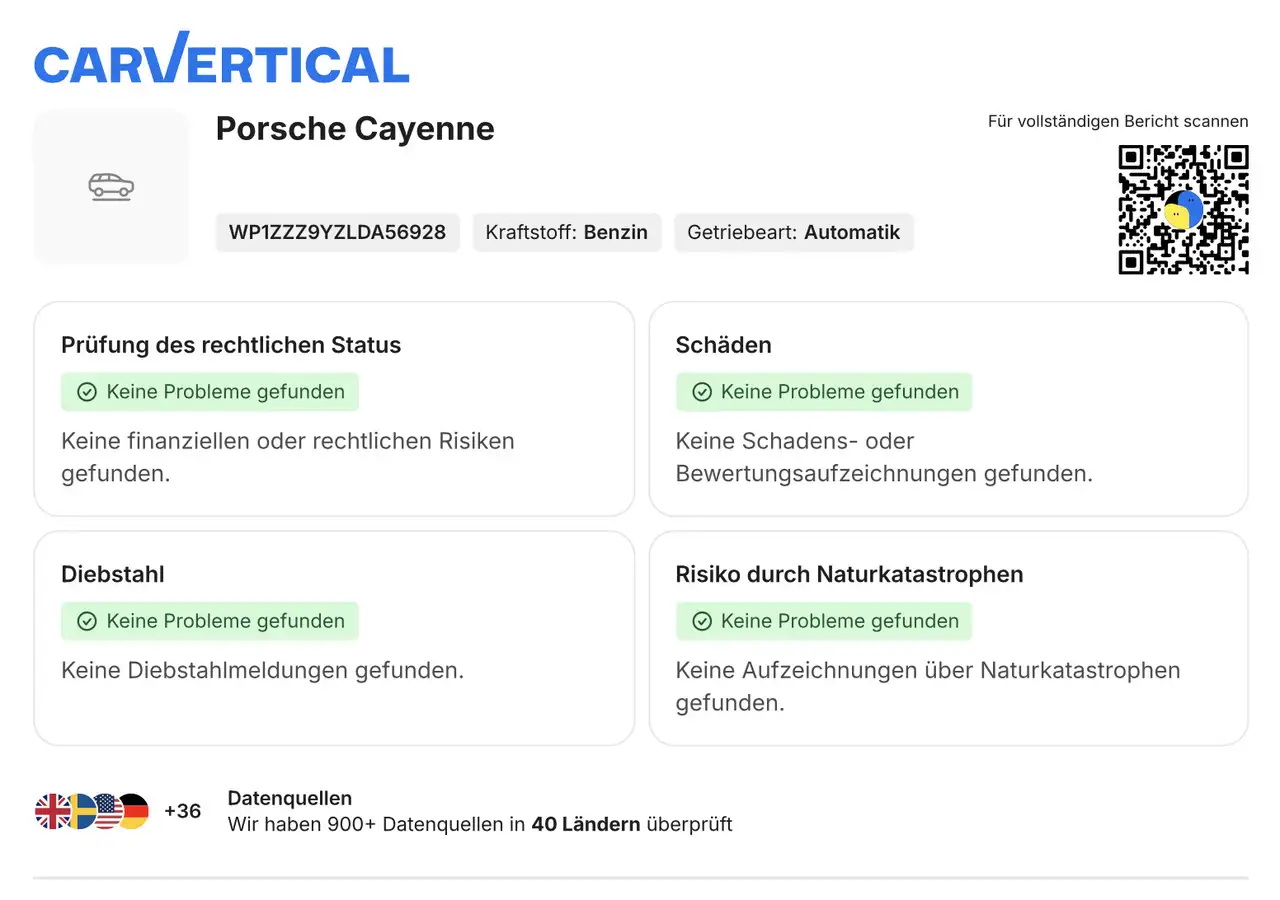Click the USA flag icon
1280x900 pixels.
pos(106,811)
